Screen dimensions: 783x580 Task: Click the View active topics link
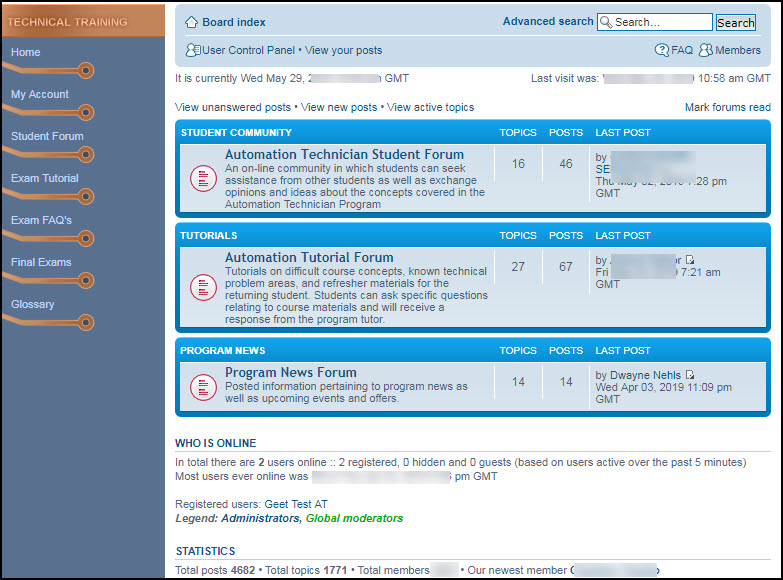pyautogui.click(x=430, y=107)
